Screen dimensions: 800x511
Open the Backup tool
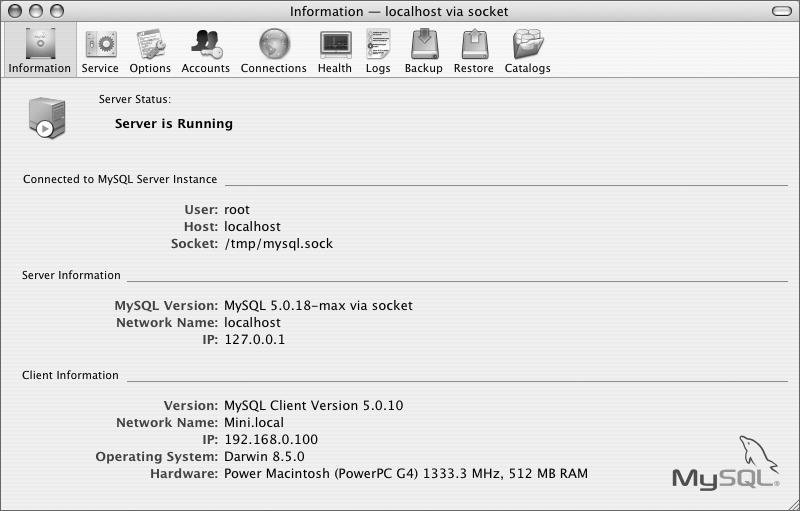(423, 49)
